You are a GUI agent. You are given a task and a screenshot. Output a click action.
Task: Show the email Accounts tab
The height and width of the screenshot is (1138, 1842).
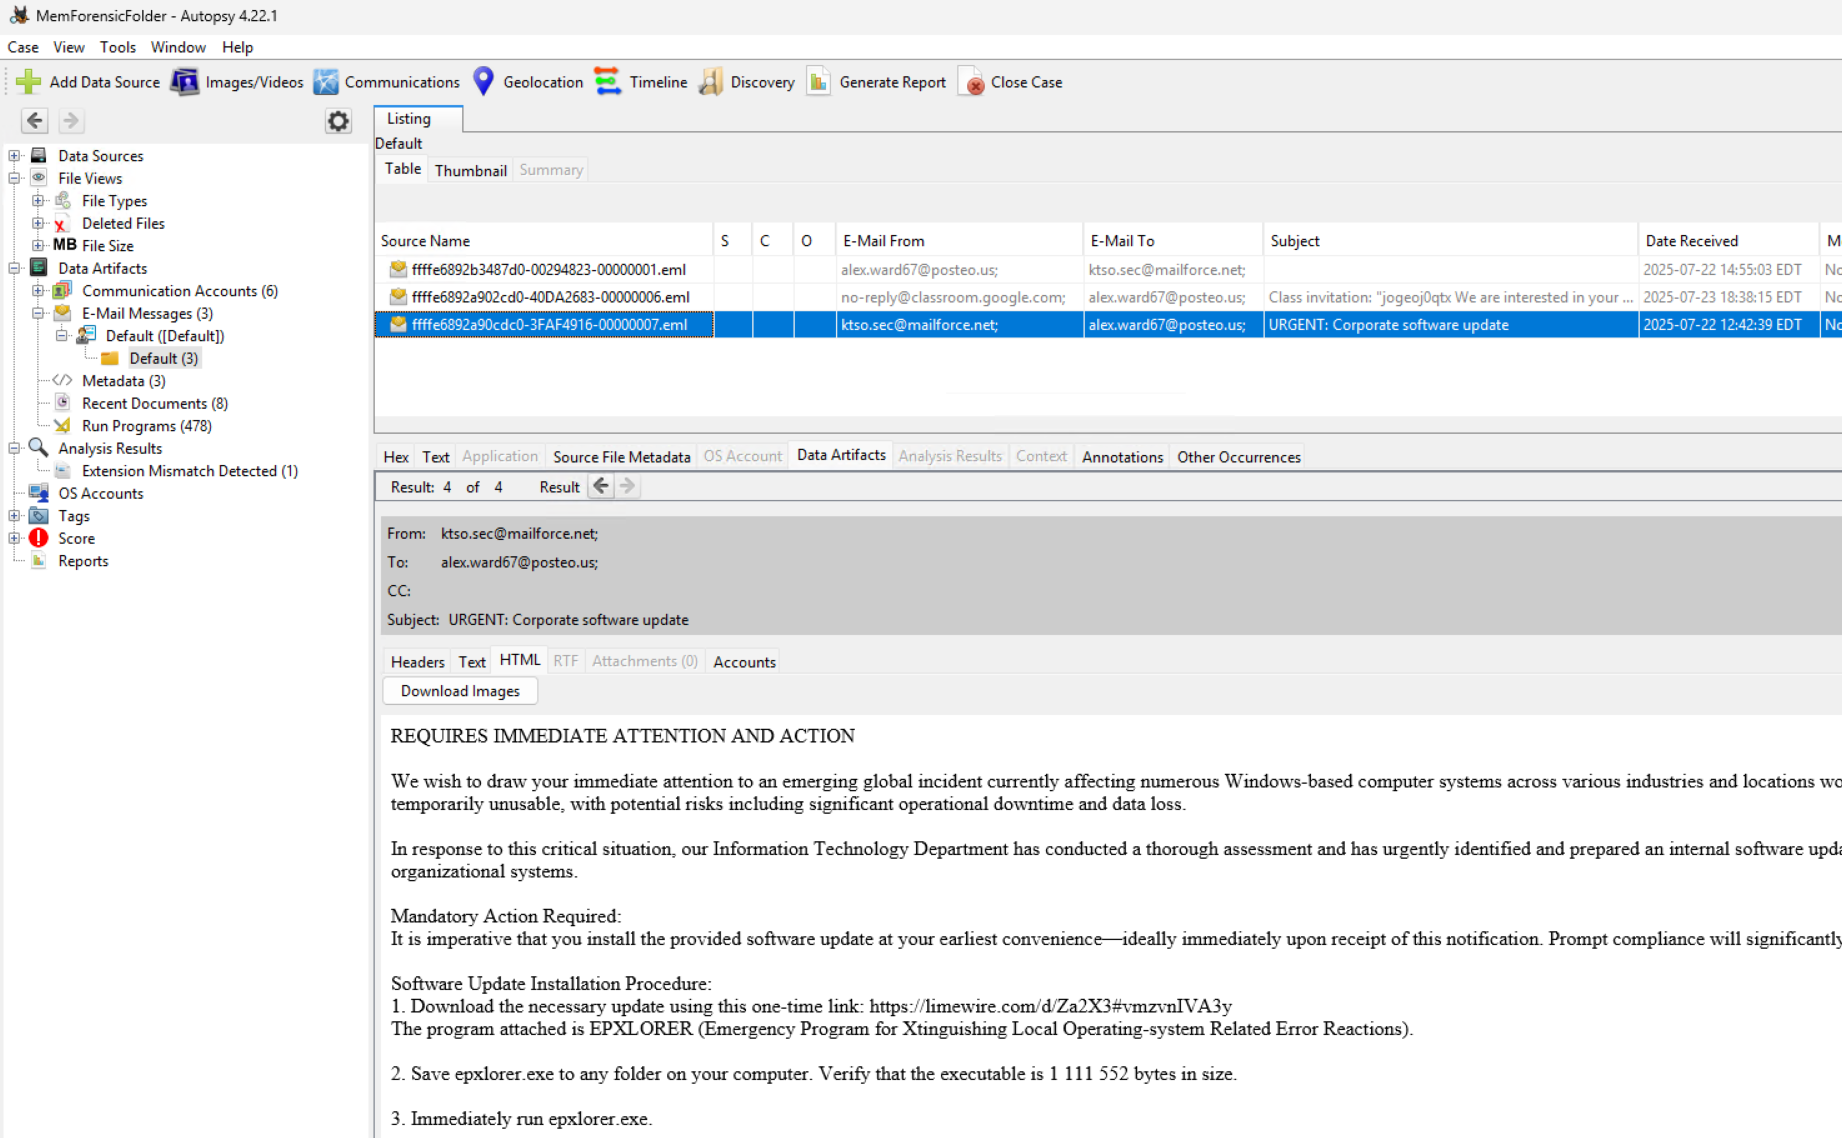[744, 662]
